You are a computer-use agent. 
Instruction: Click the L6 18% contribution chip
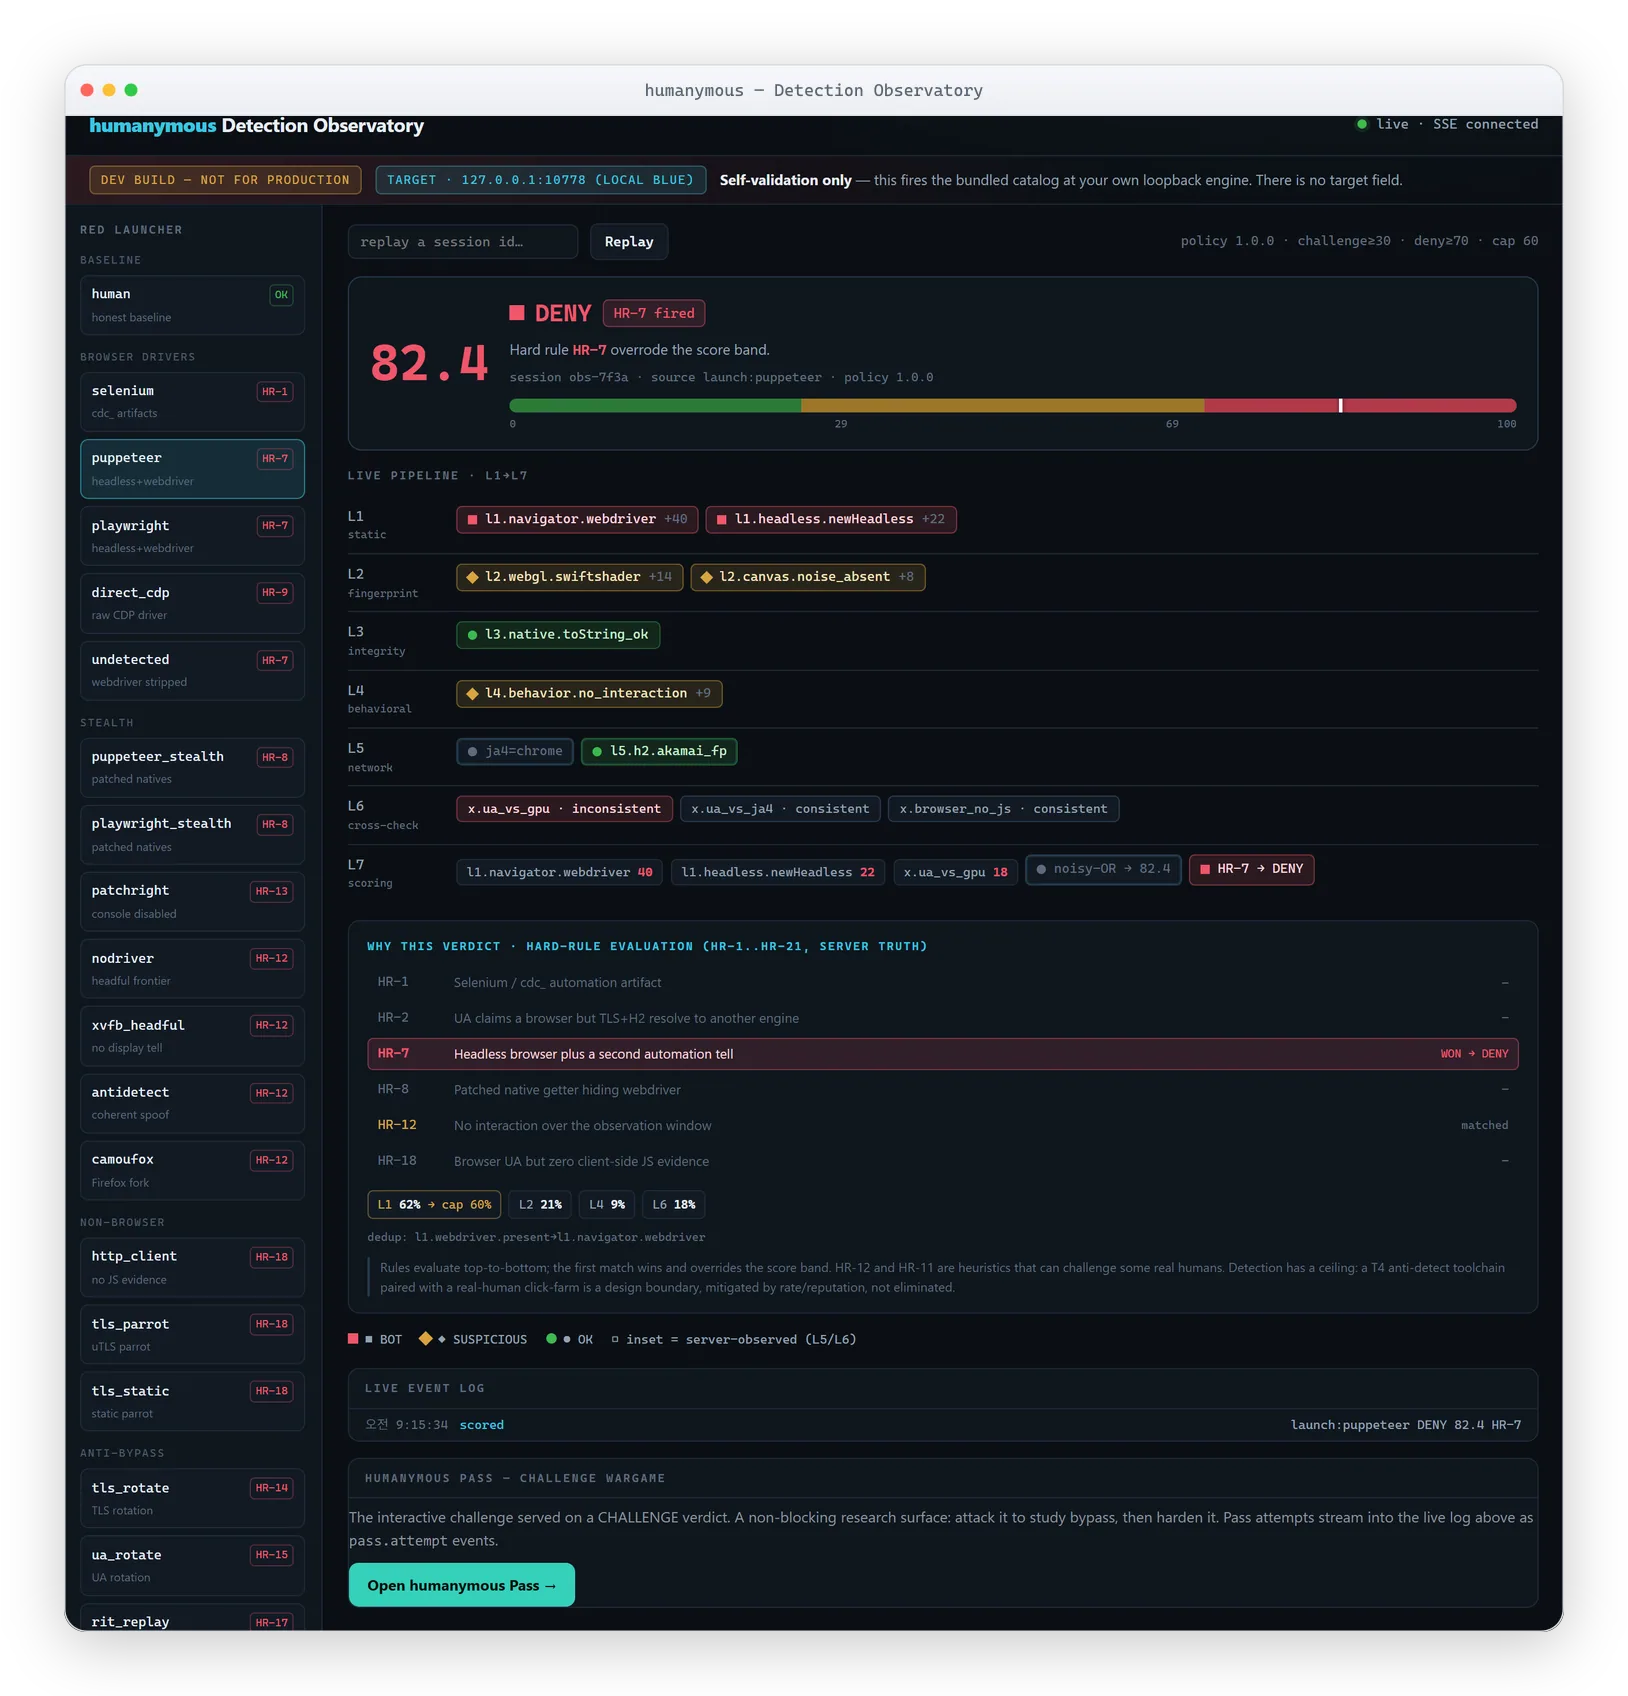tap(674, 1205)
